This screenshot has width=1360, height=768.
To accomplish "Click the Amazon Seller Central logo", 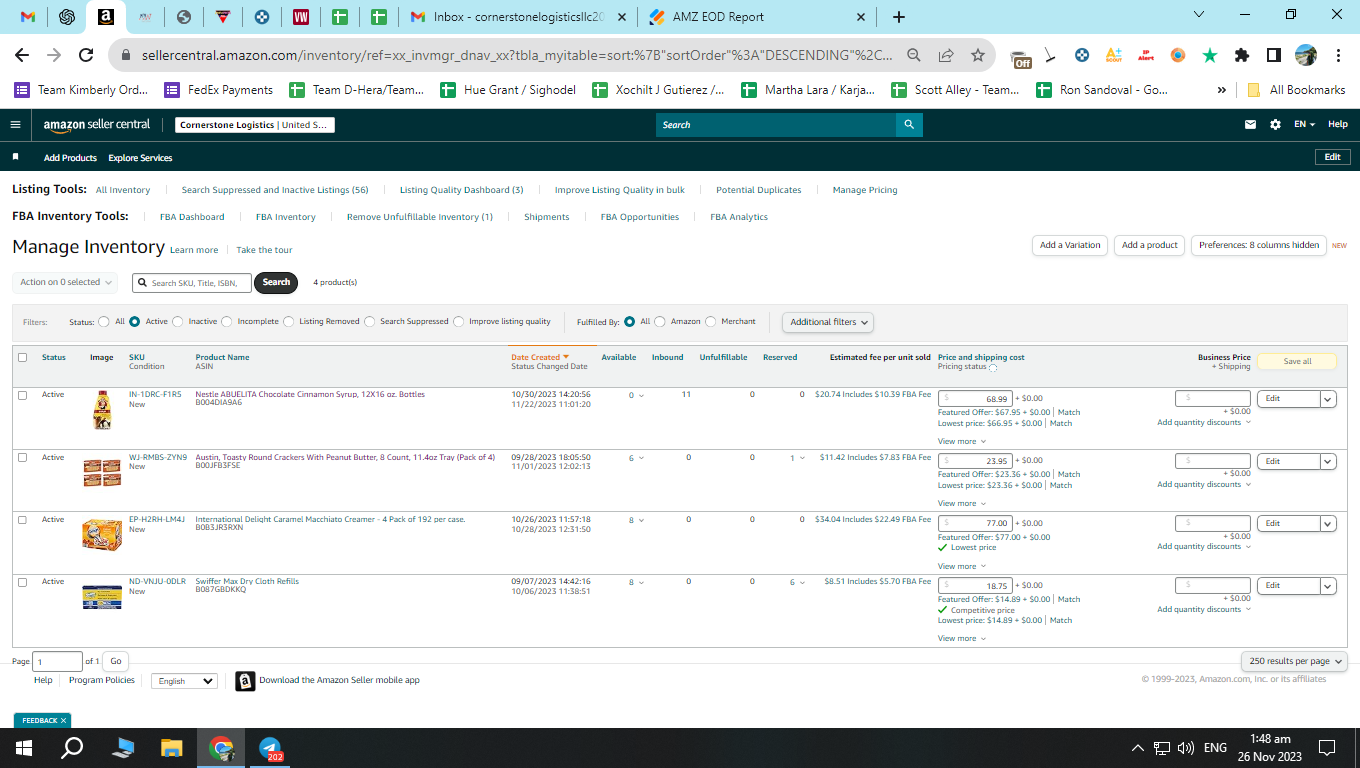I will (97, 125).
